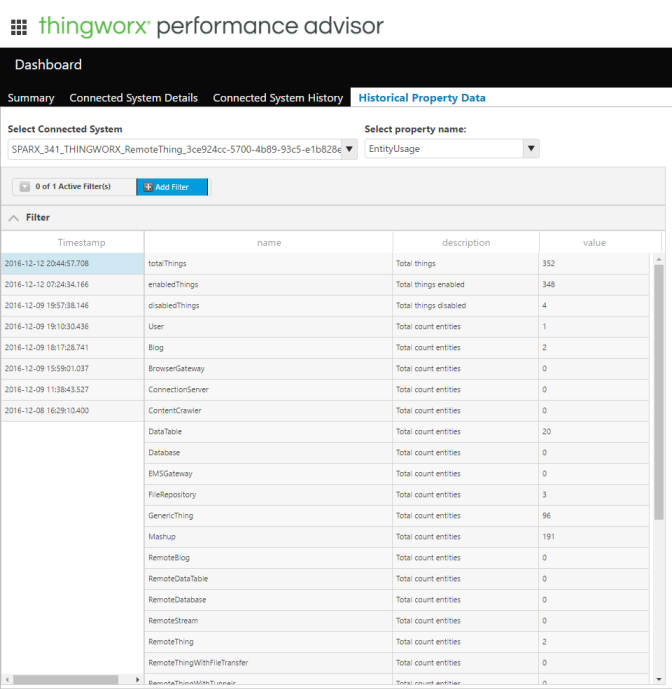The image size is (672, 689).
Task: Click the BrowserGateway row name
Action: [x=176, y=369]
